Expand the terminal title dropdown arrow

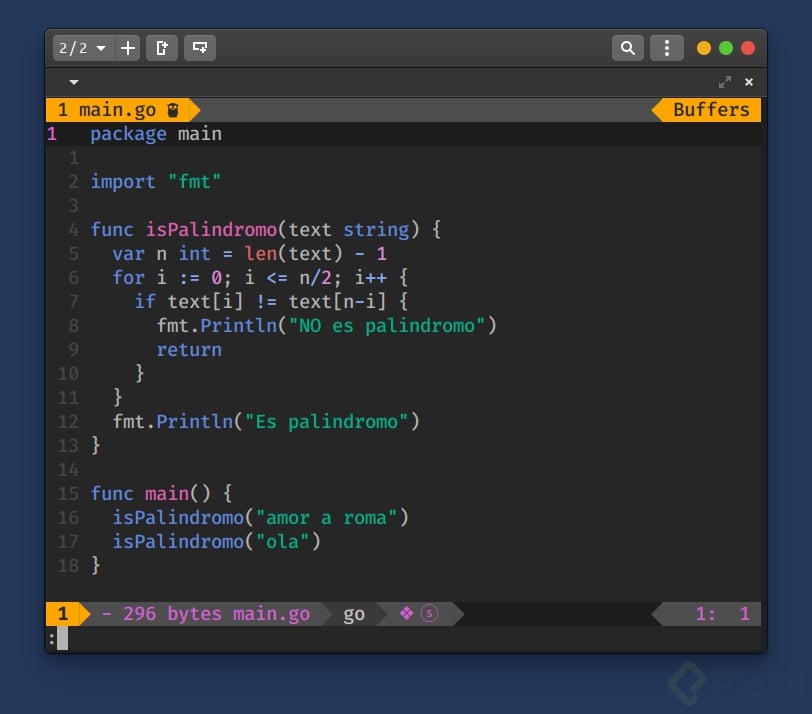tap(73, 82)
